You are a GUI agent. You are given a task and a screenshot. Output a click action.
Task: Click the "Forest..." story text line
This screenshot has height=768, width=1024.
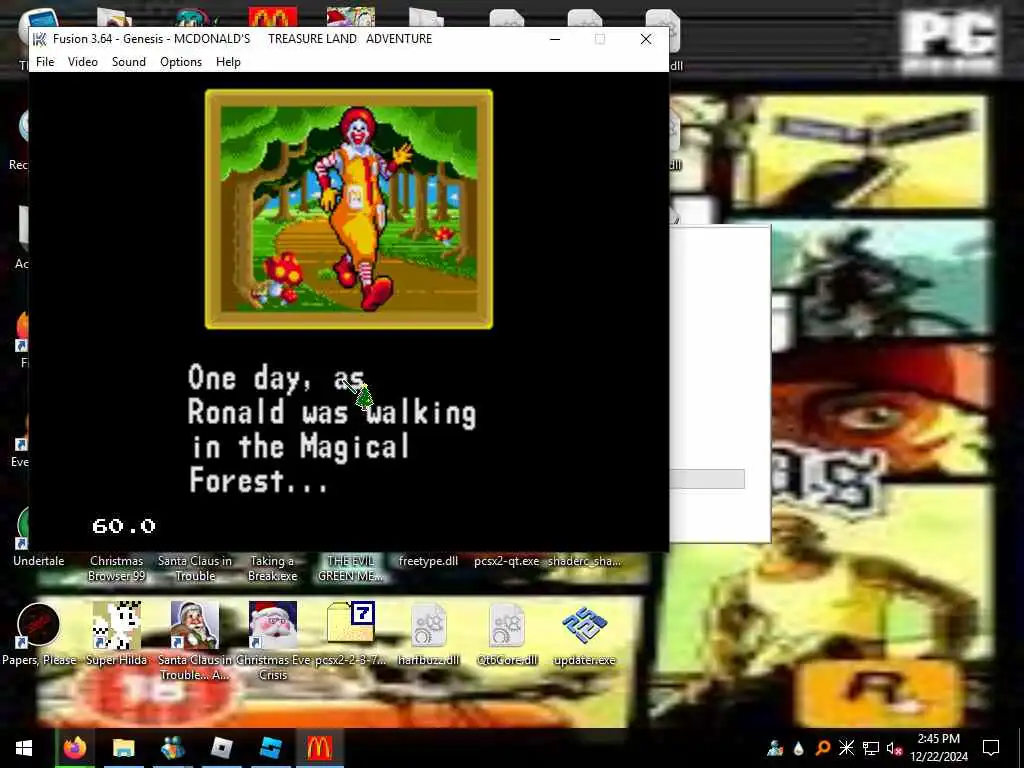(x=258, y=480)
